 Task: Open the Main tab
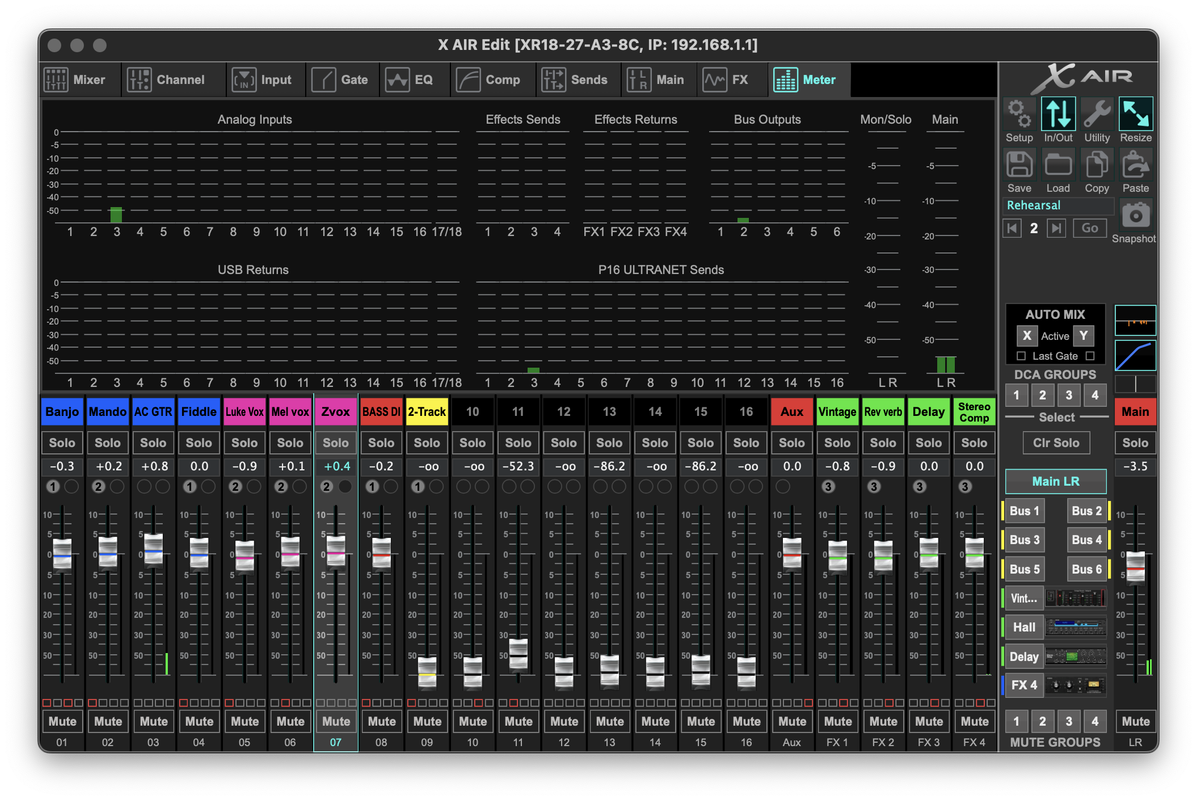657,79
